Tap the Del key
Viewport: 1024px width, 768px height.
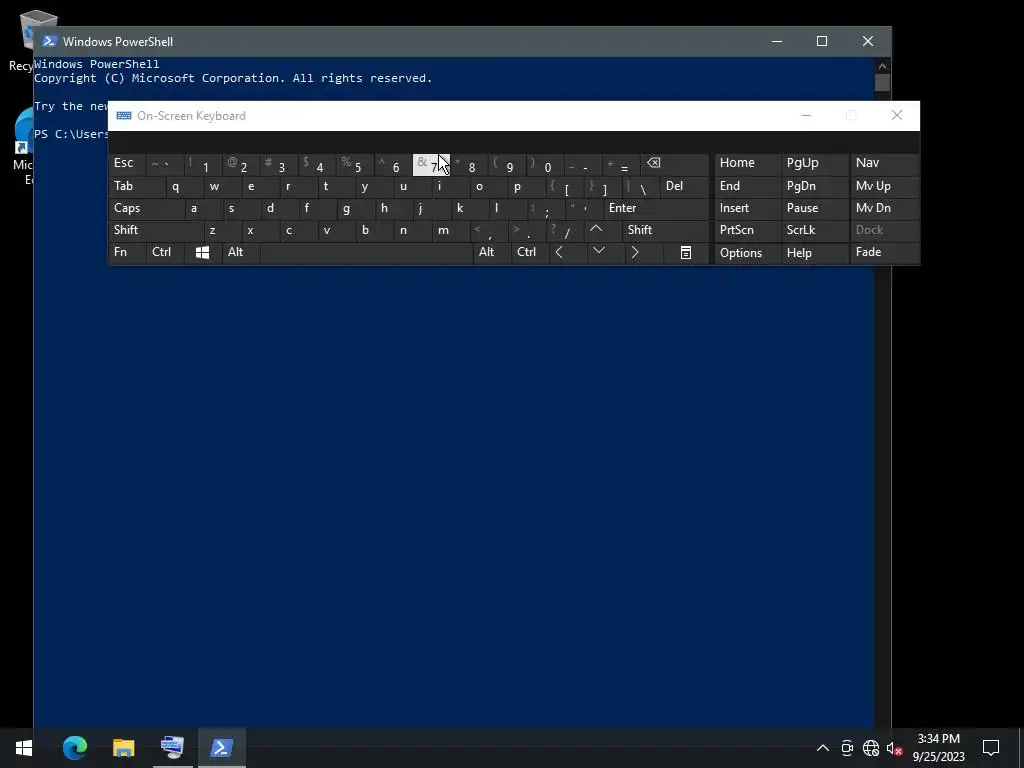[x=684, y=186]
